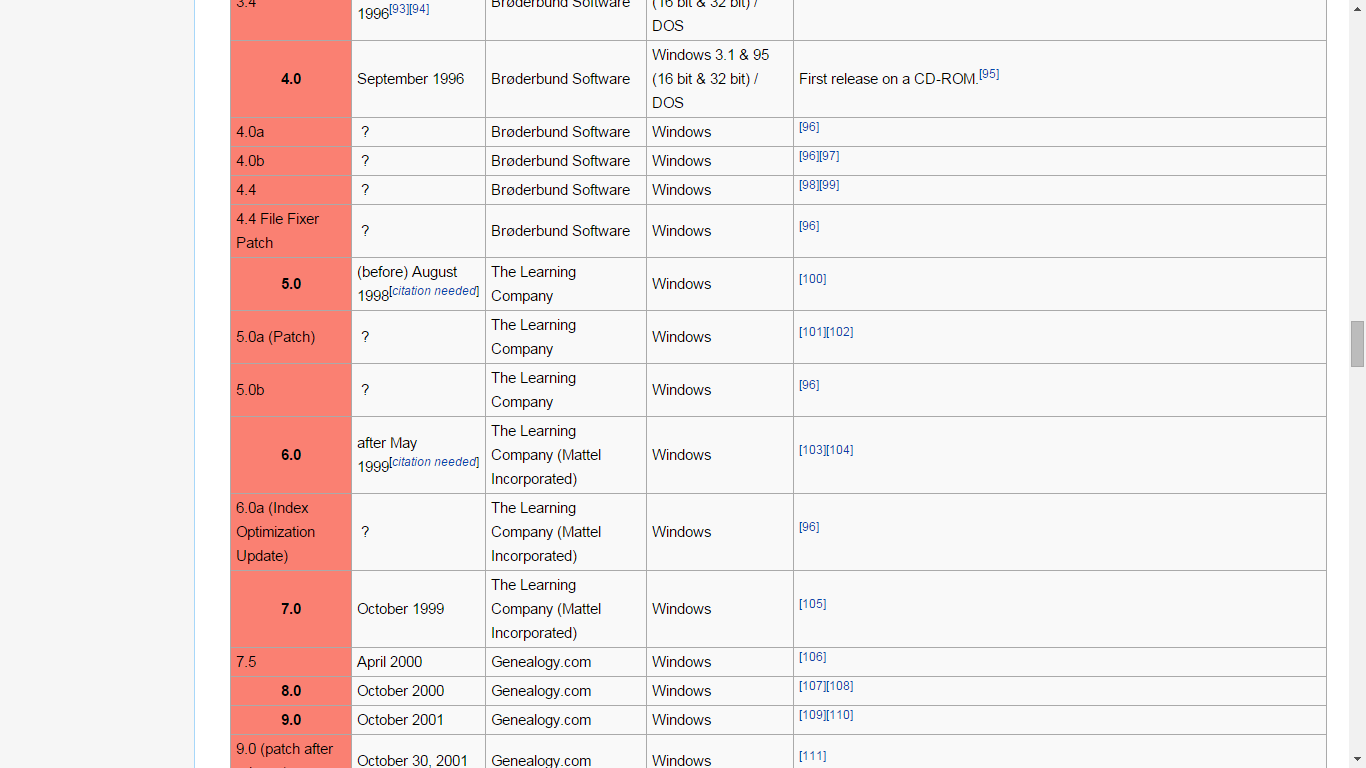
Task: Open citation [97] for version 4.0b
Action: click(831, 156)
